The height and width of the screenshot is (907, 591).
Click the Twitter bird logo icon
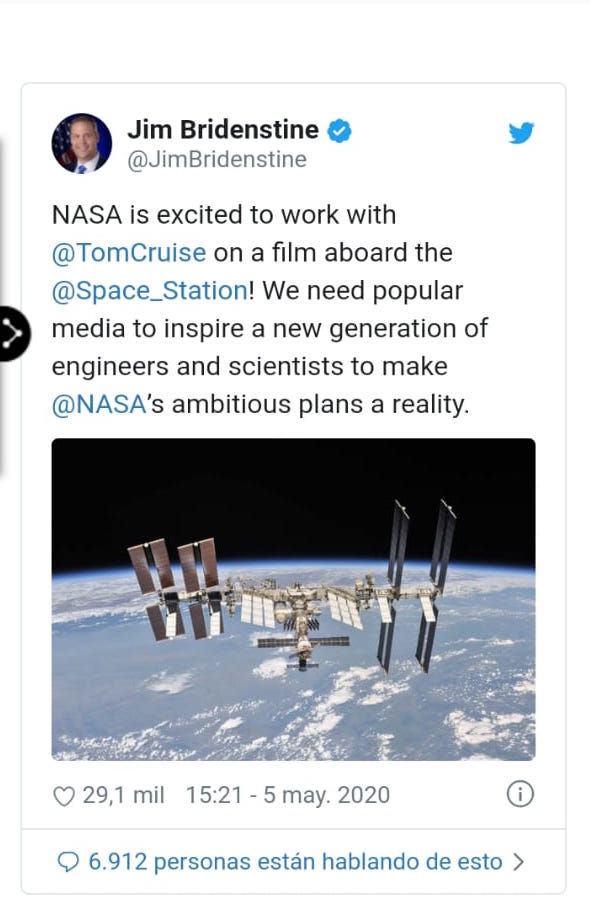521,132
